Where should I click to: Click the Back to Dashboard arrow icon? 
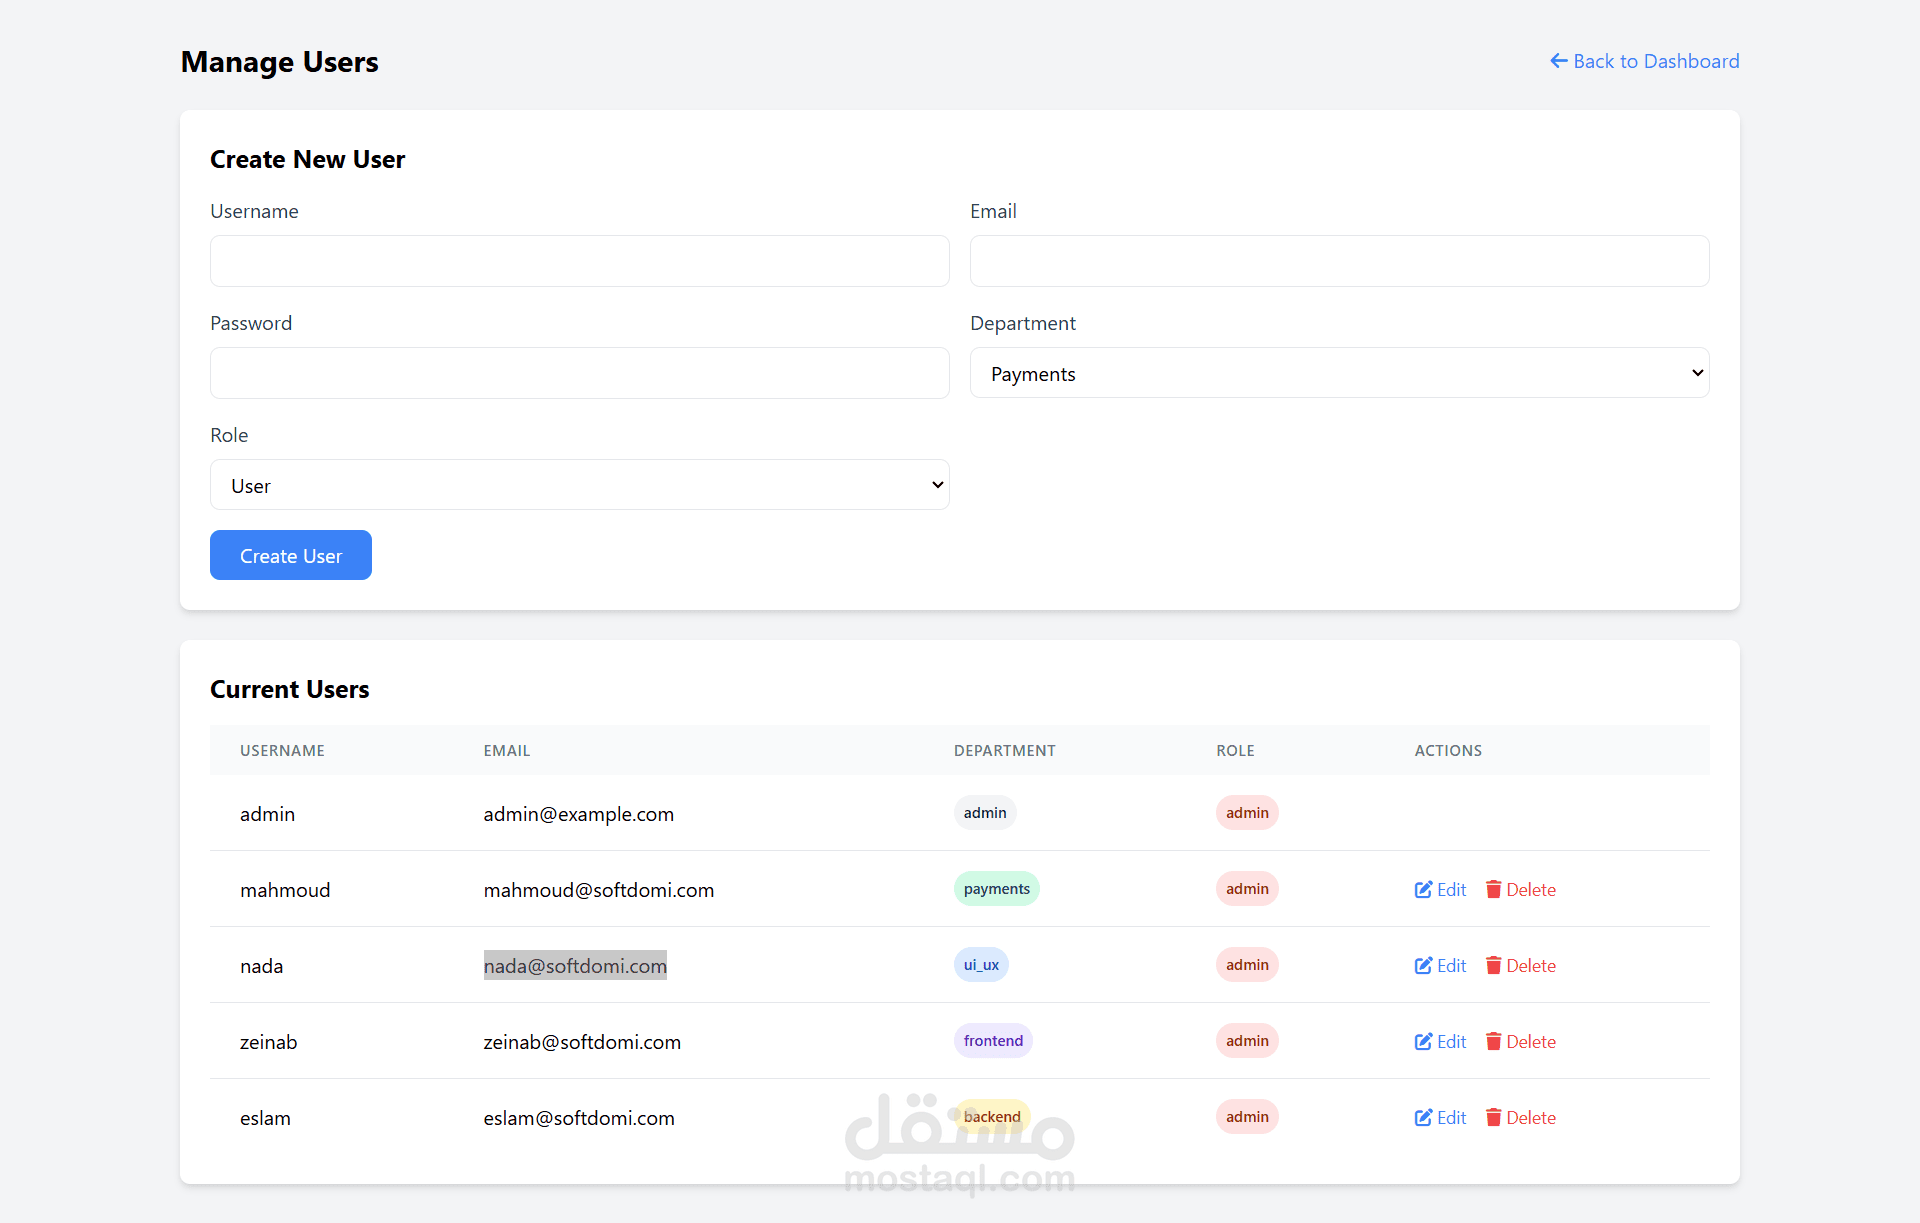tap(1558, 61)
